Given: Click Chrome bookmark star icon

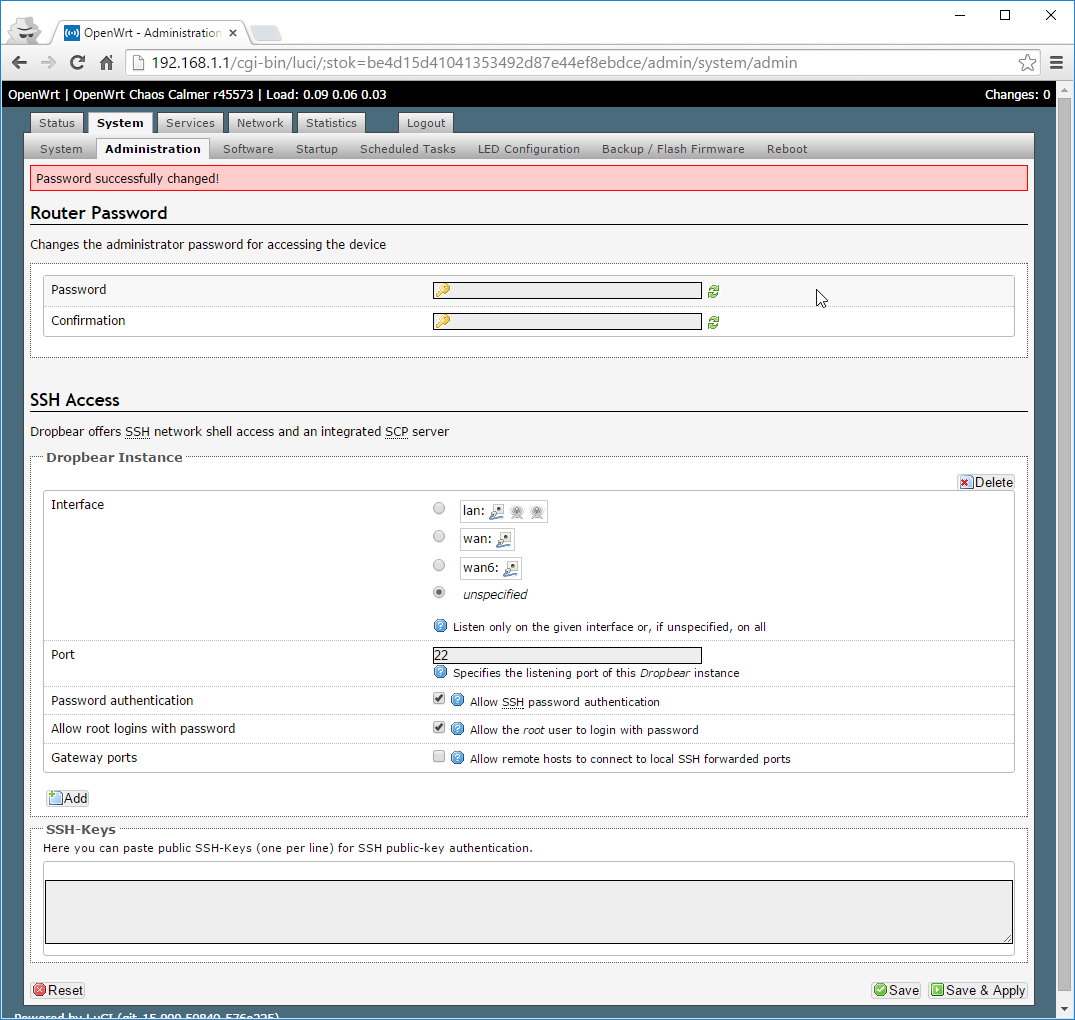Looking at the screenshot, I should click(x=1027, y=63).
